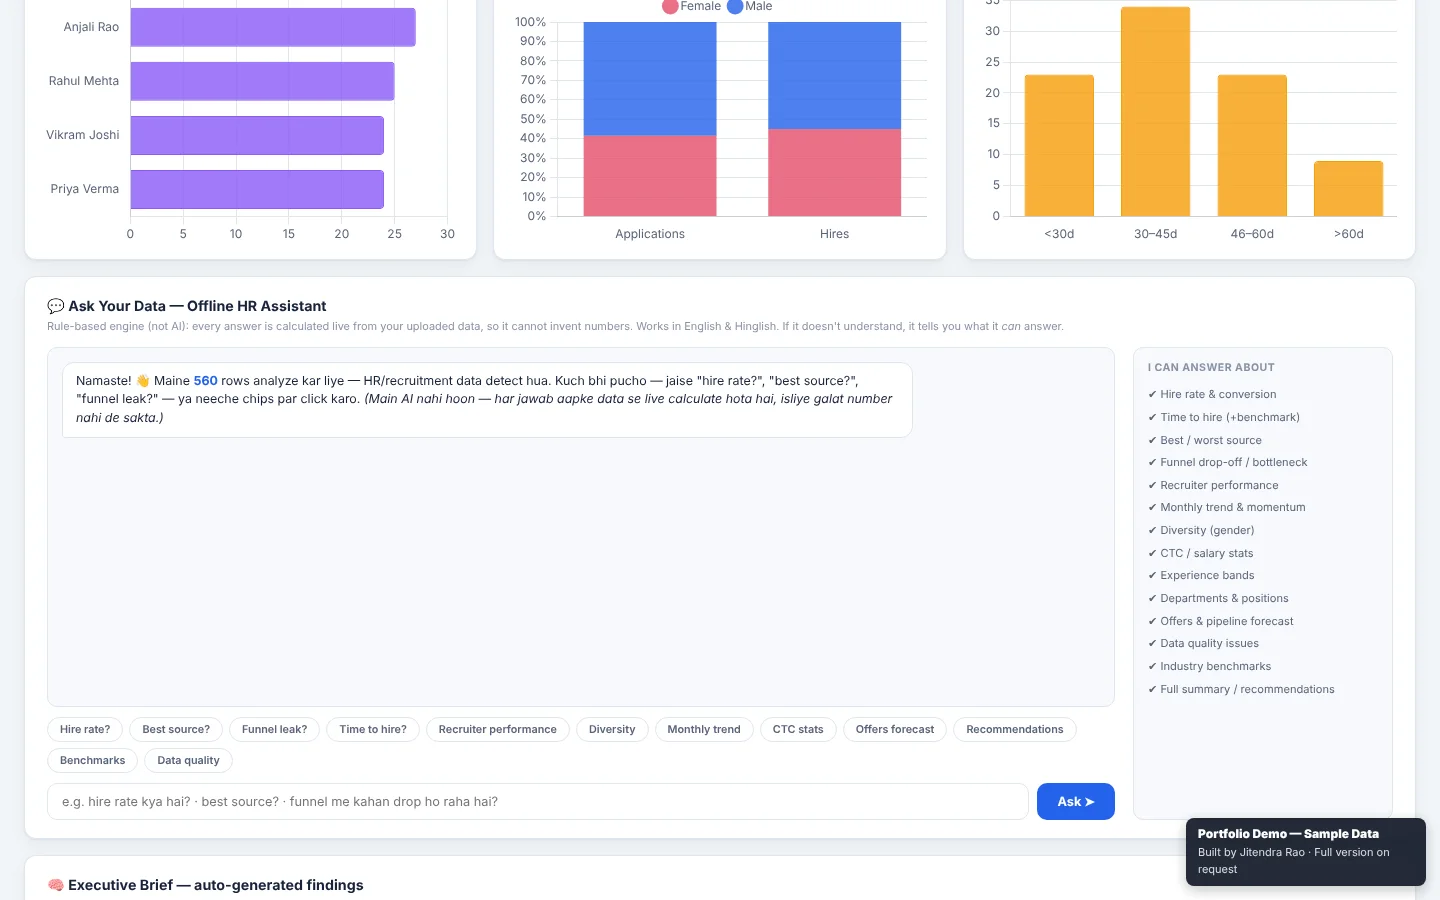Image resolution: width=1440 pixels, height=900 pixels.
Task: Click 'Hire rate & conversion' list item
Action: [x=1212, y=394]
